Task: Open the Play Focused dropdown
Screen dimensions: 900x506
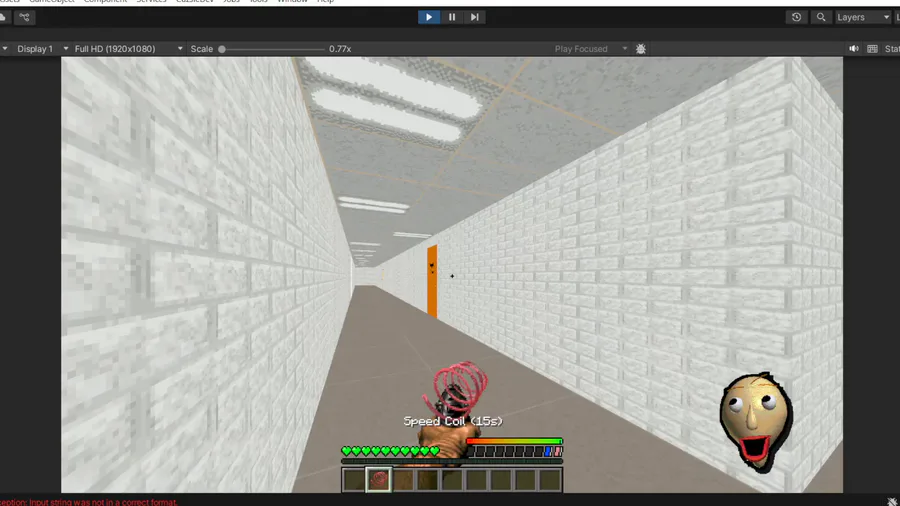Action: tap(591, 49)
